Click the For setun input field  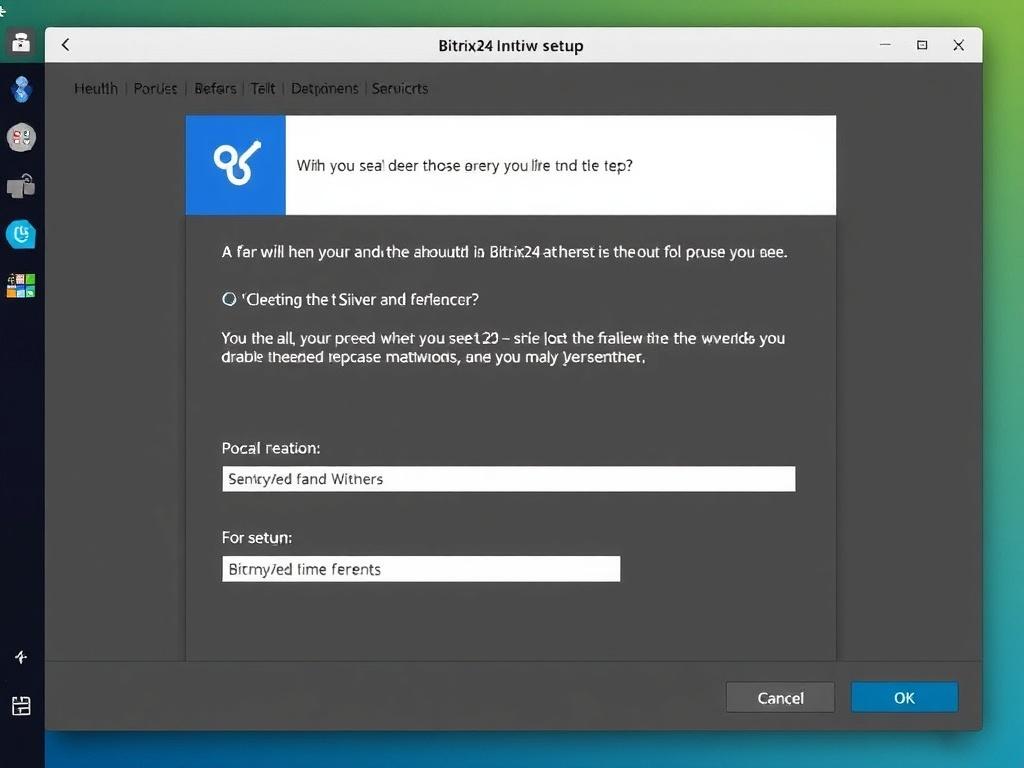(421, 569)
